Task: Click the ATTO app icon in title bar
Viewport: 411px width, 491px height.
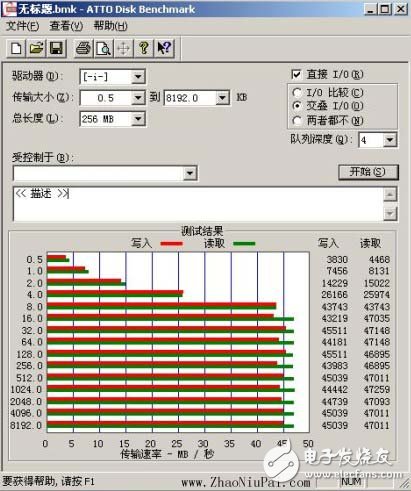Action: pyautogui.click(x=9, y=9)
